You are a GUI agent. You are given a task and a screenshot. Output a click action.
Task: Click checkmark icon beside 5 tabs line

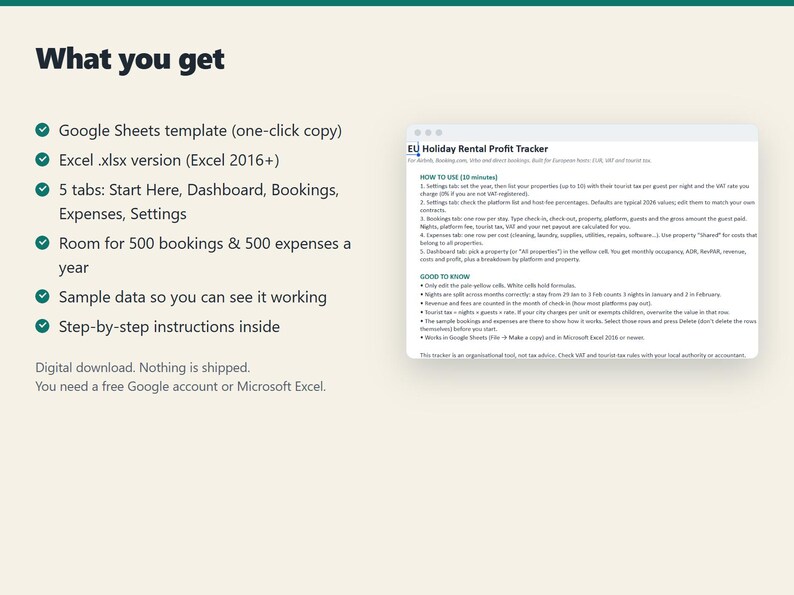[x=43, y=189]
